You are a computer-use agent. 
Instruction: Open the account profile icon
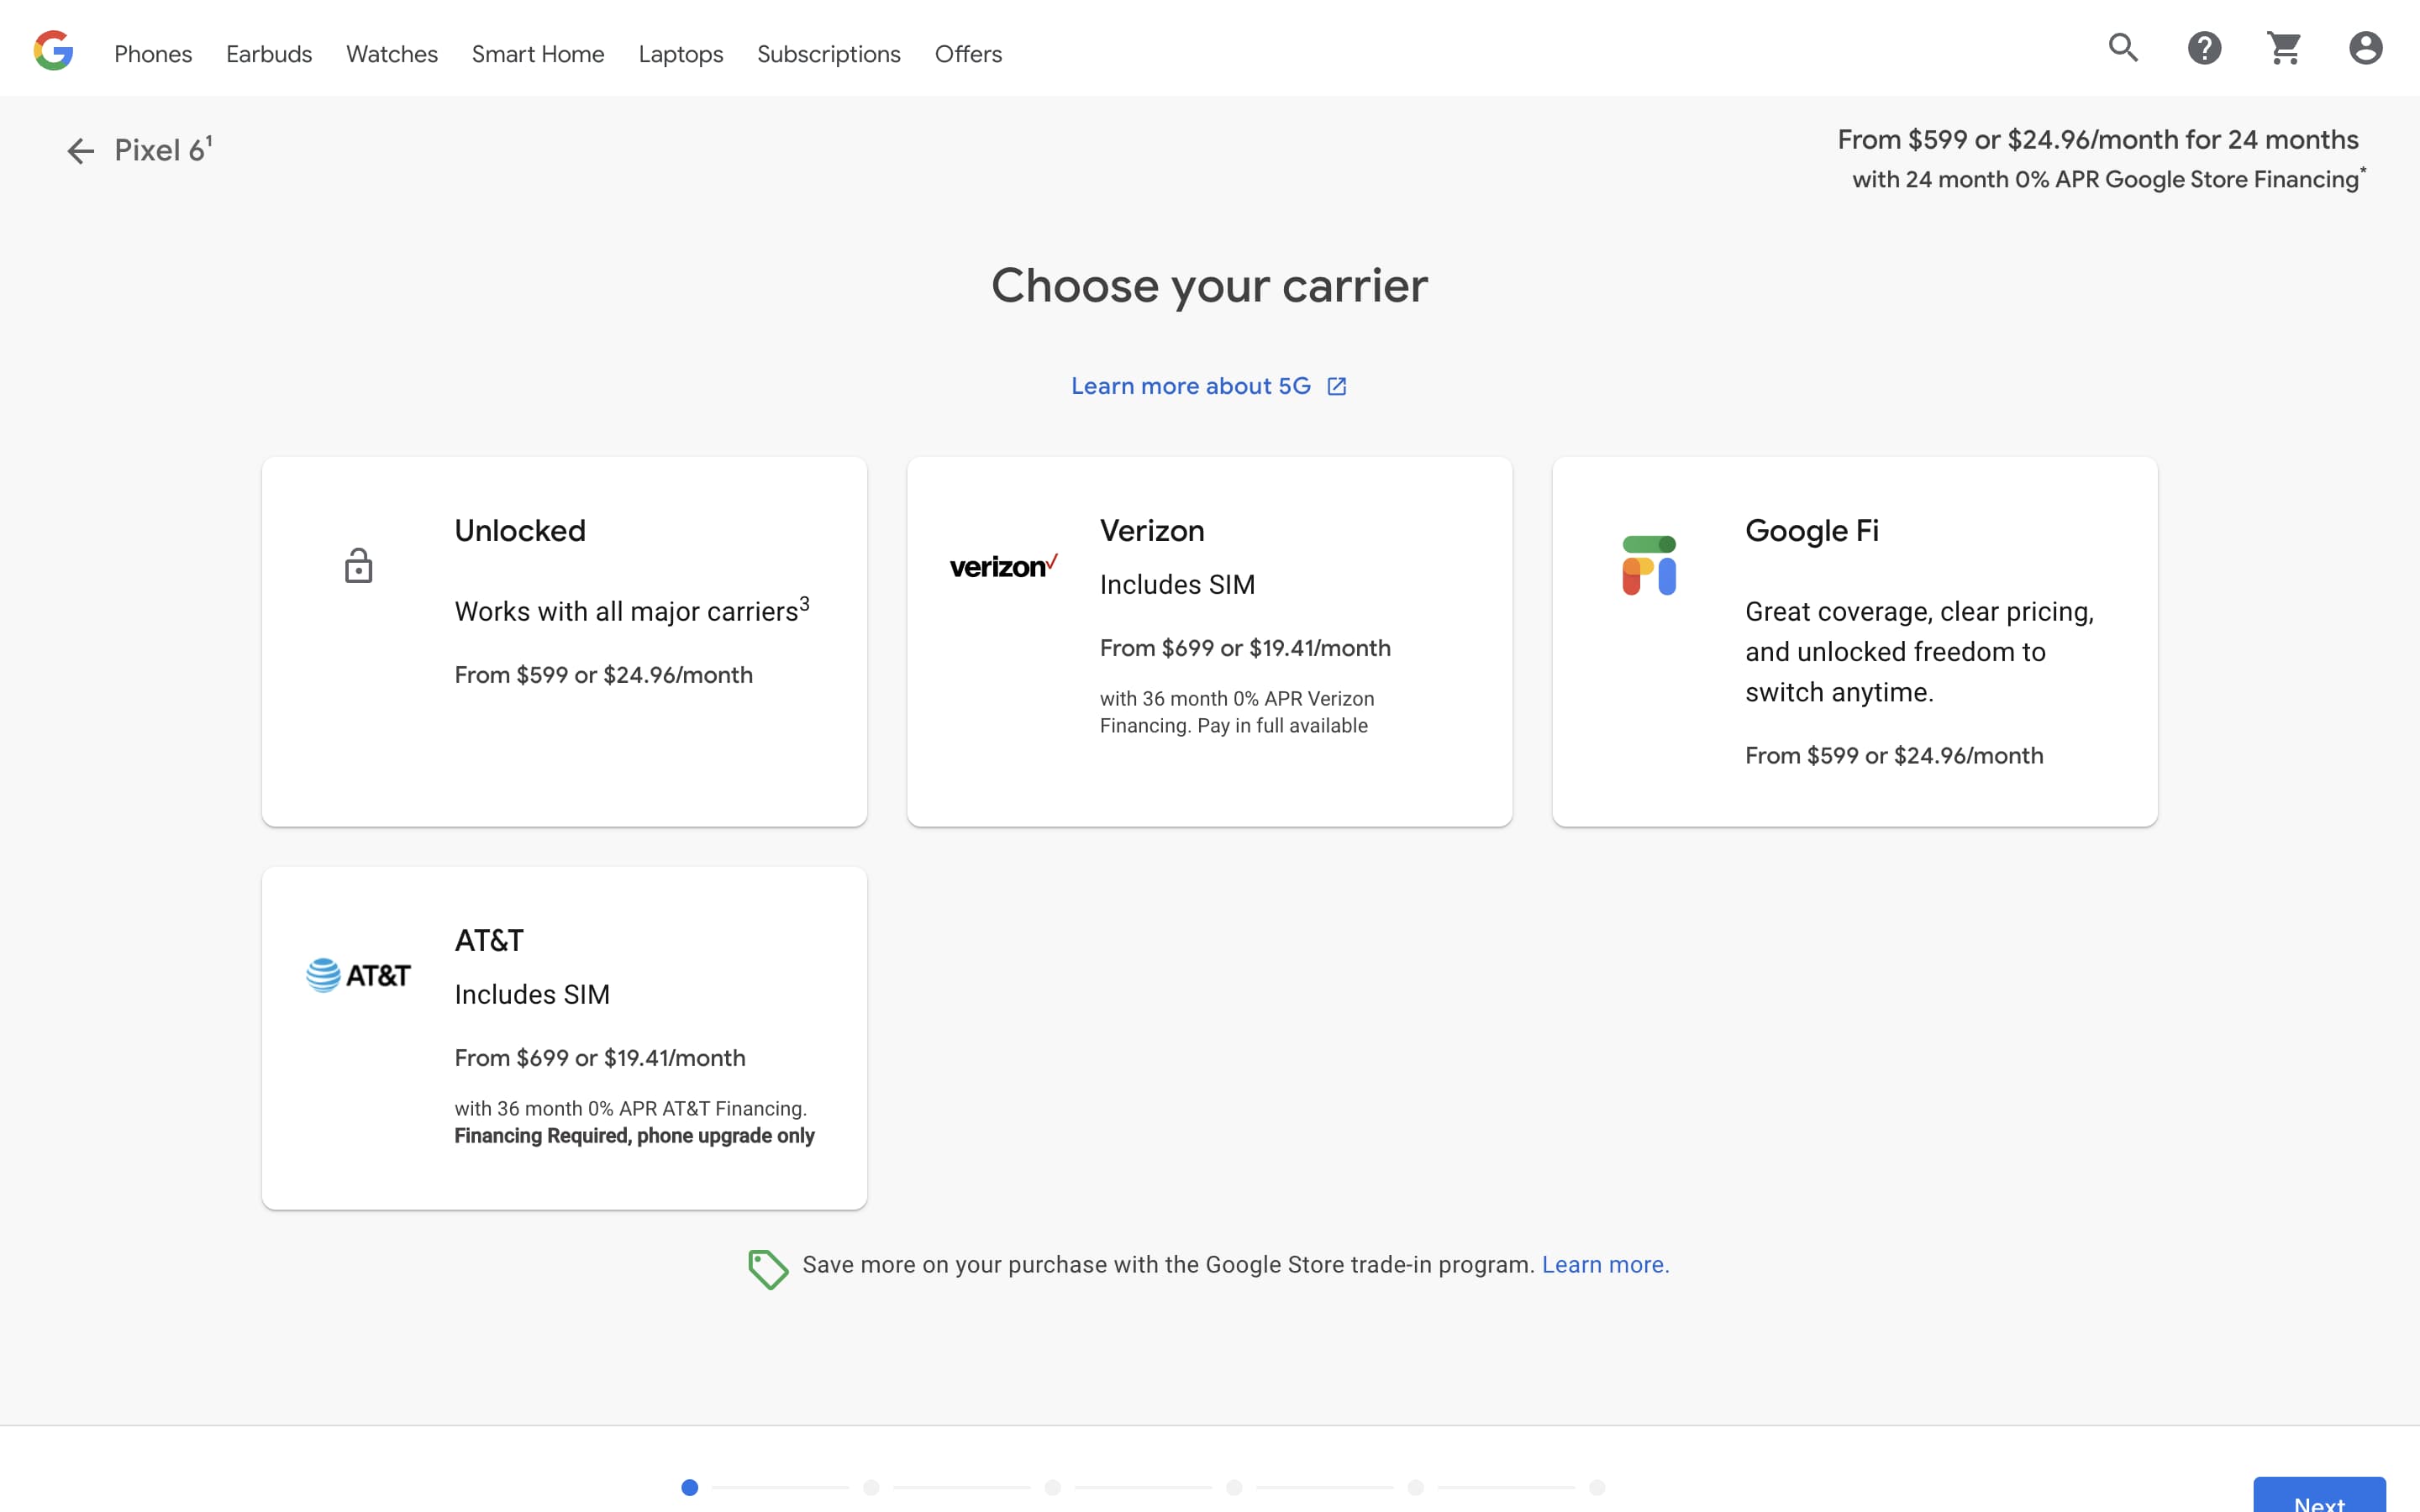[x=2365, y=47]
